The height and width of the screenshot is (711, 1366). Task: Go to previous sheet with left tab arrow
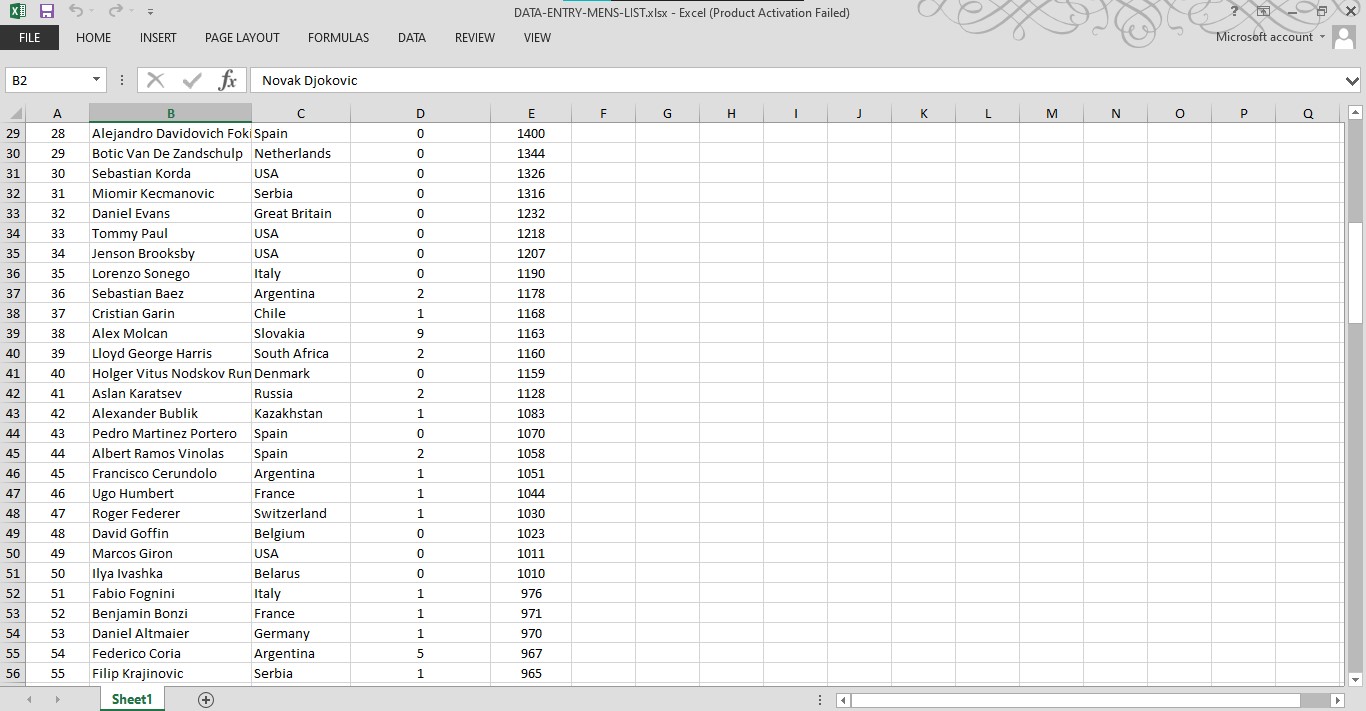click(30, 700)
